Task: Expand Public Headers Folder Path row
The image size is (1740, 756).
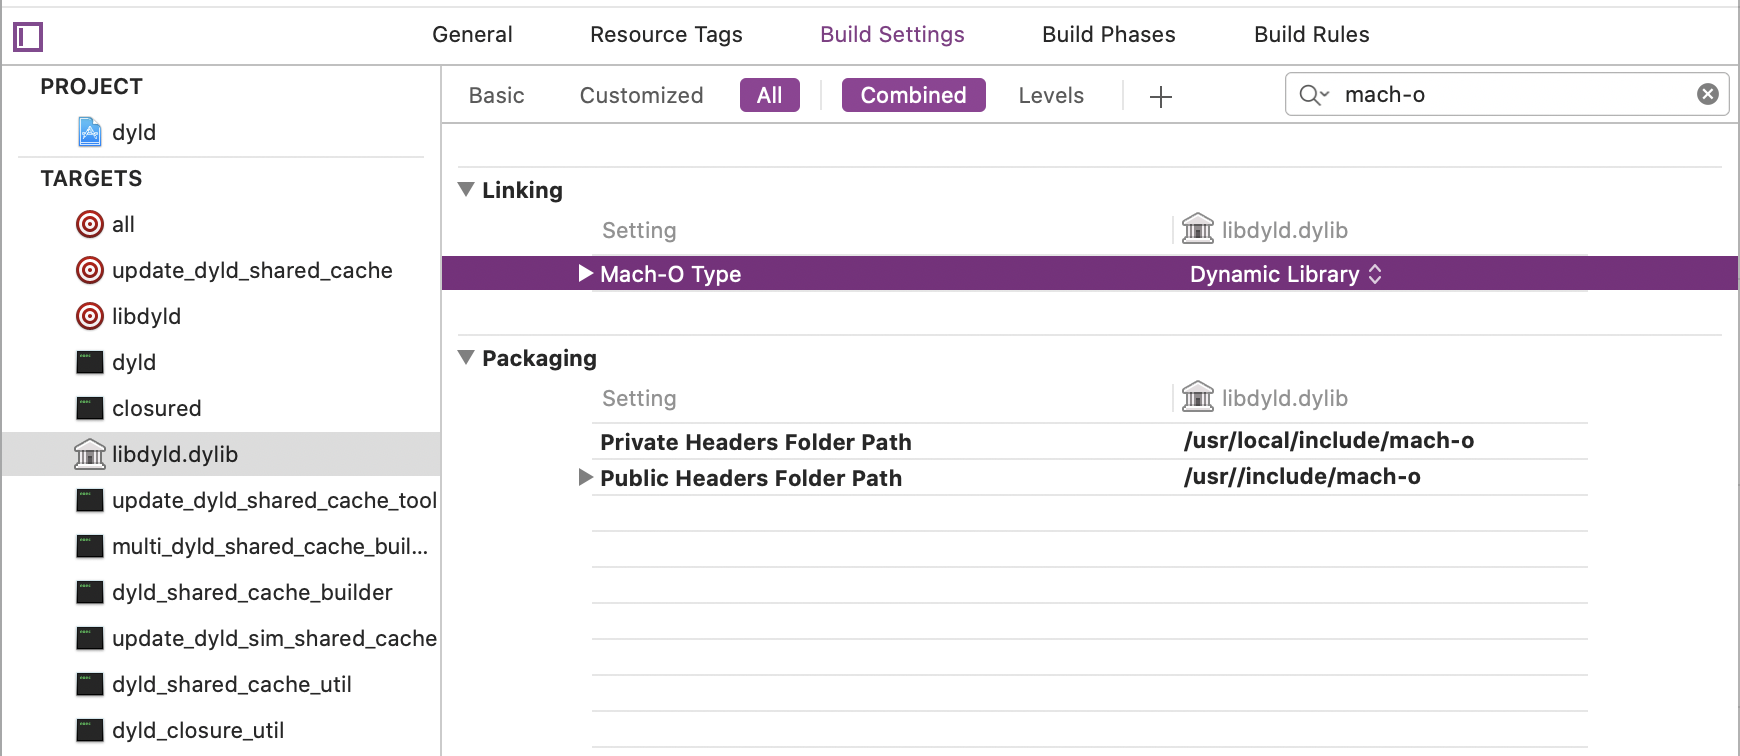Action: (586, 477)
